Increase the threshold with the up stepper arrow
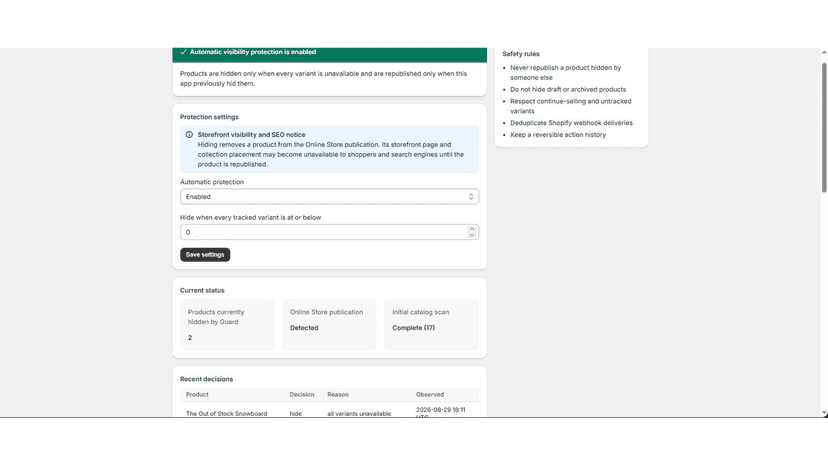The width and height of the screenshot is (828, 466). point(472,229)
